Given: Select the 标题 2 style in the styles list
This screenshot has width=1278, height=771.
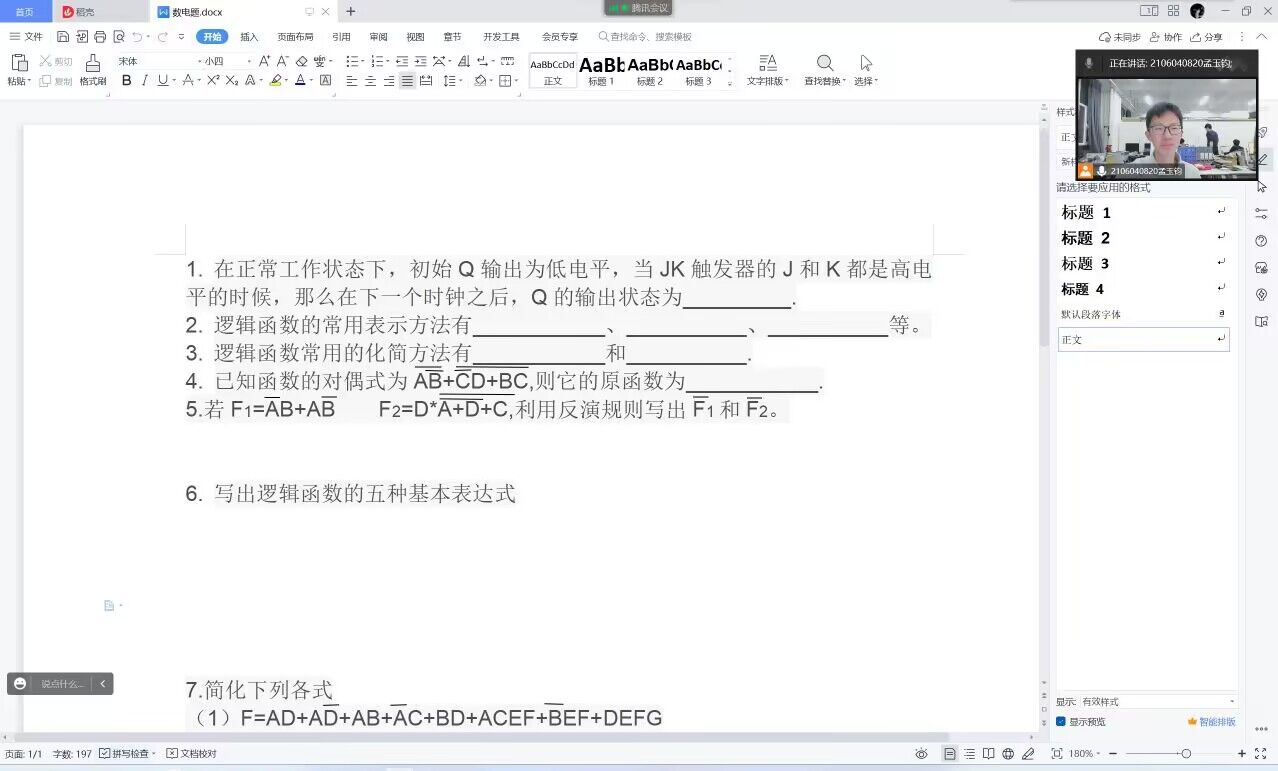Looking at the screenshot, I should point(1086,238).
